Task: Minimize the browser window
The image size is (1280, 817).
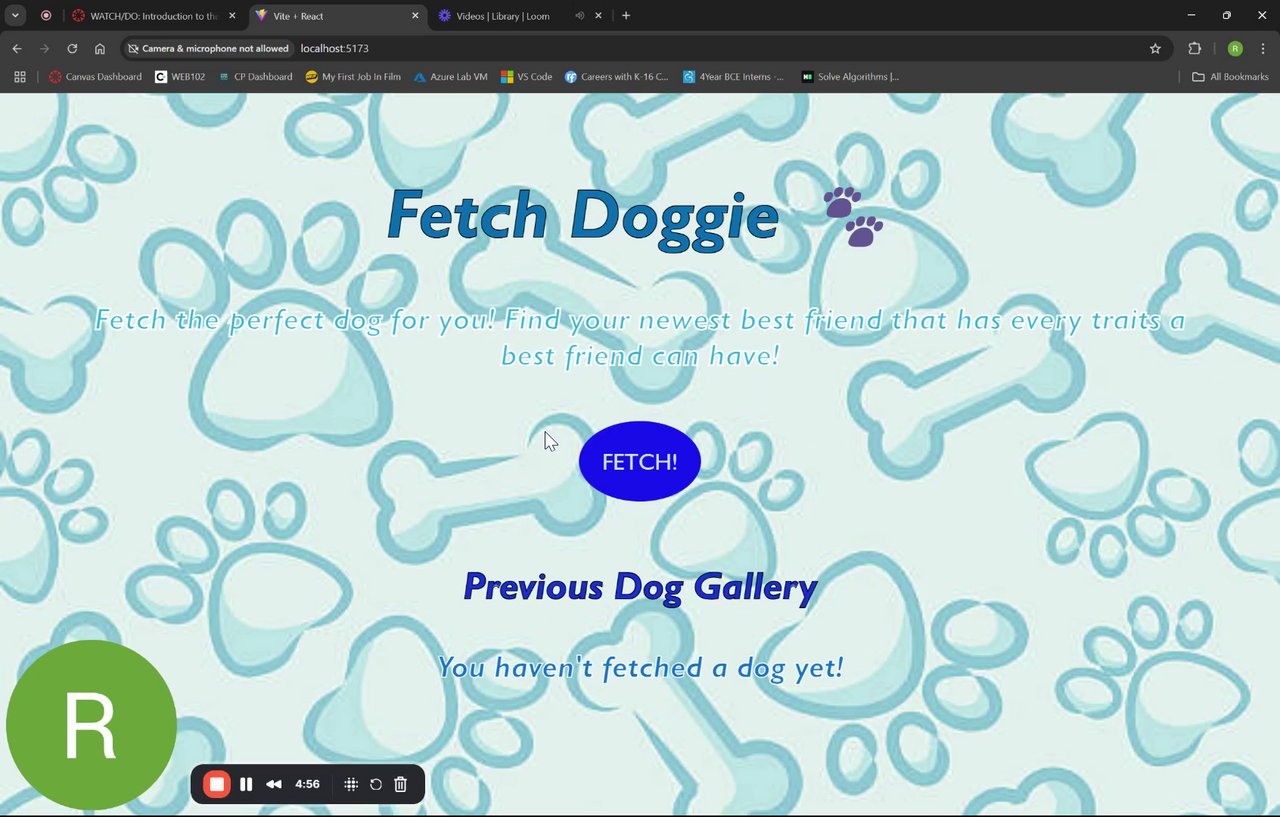Action: (1190, 16)
